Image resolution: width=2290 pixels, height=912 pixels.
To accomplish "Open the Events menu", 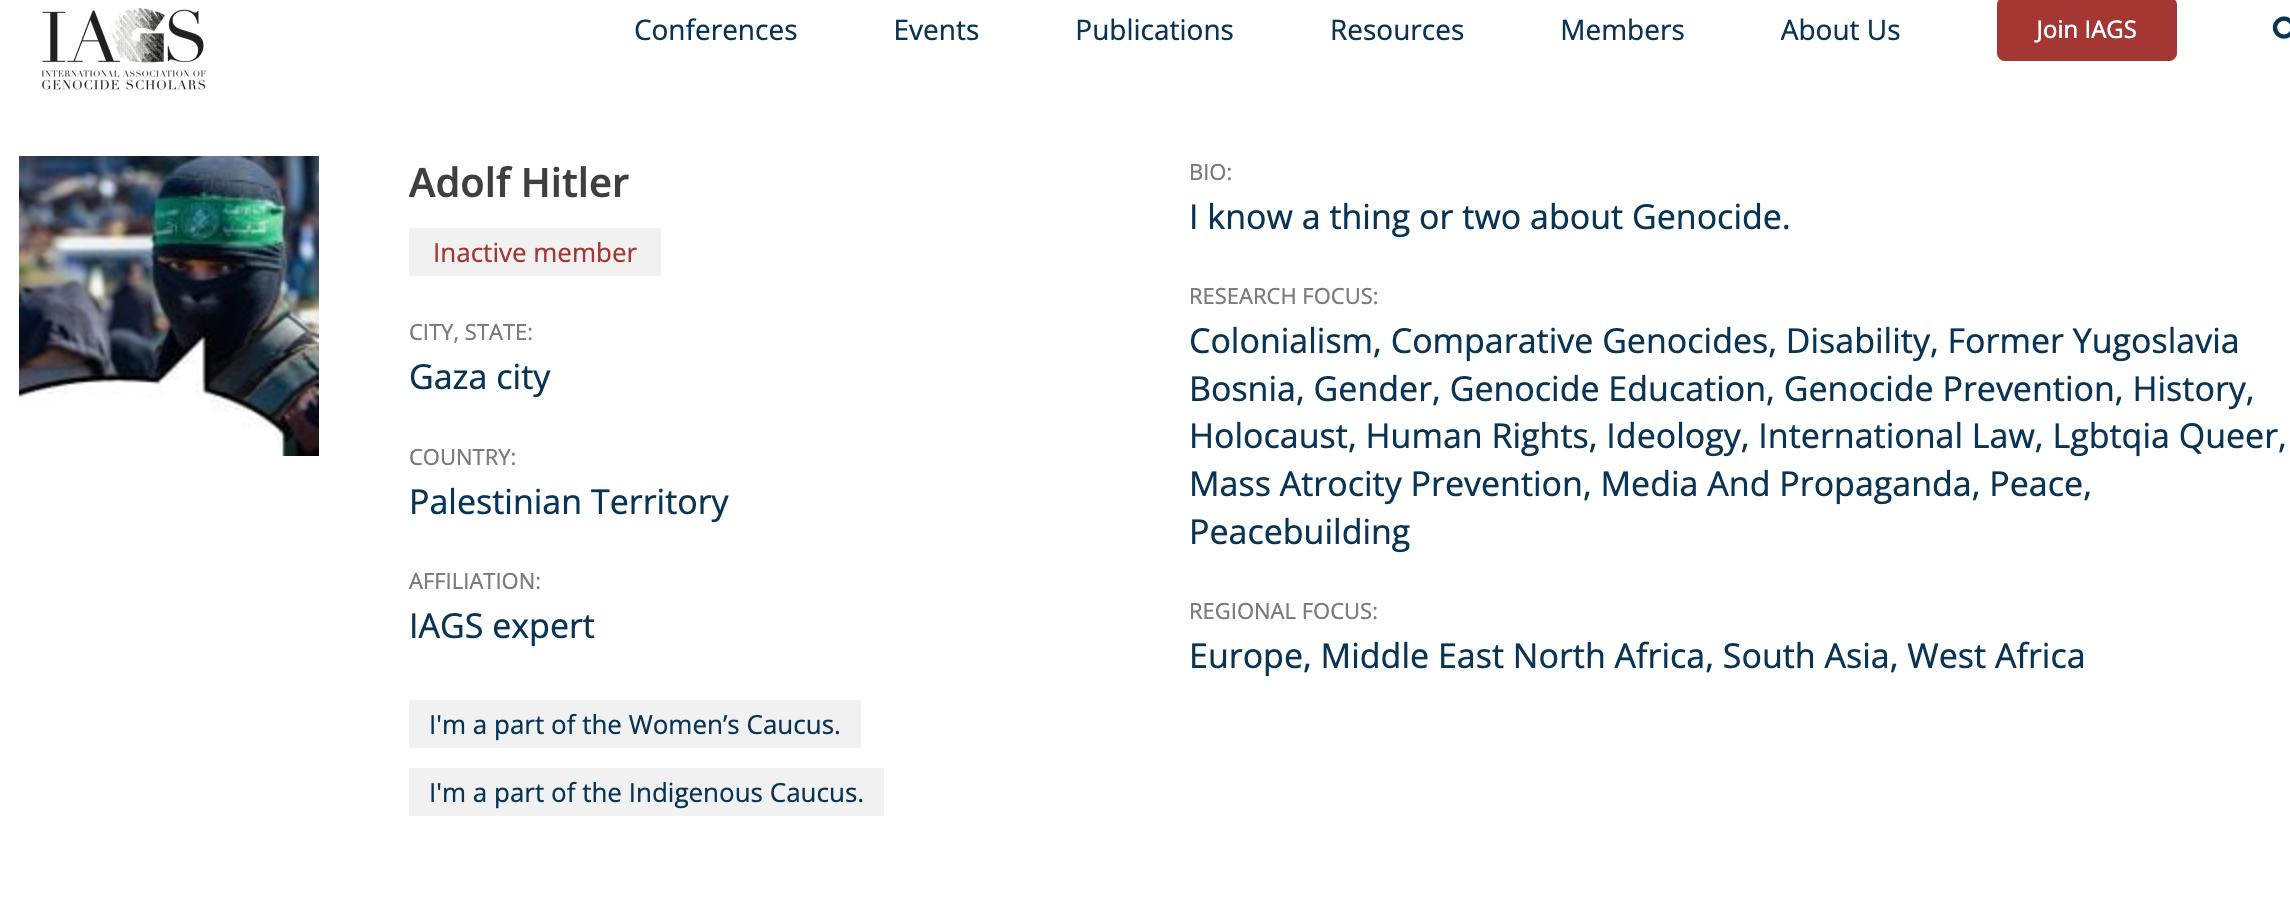I will point(936,30).
